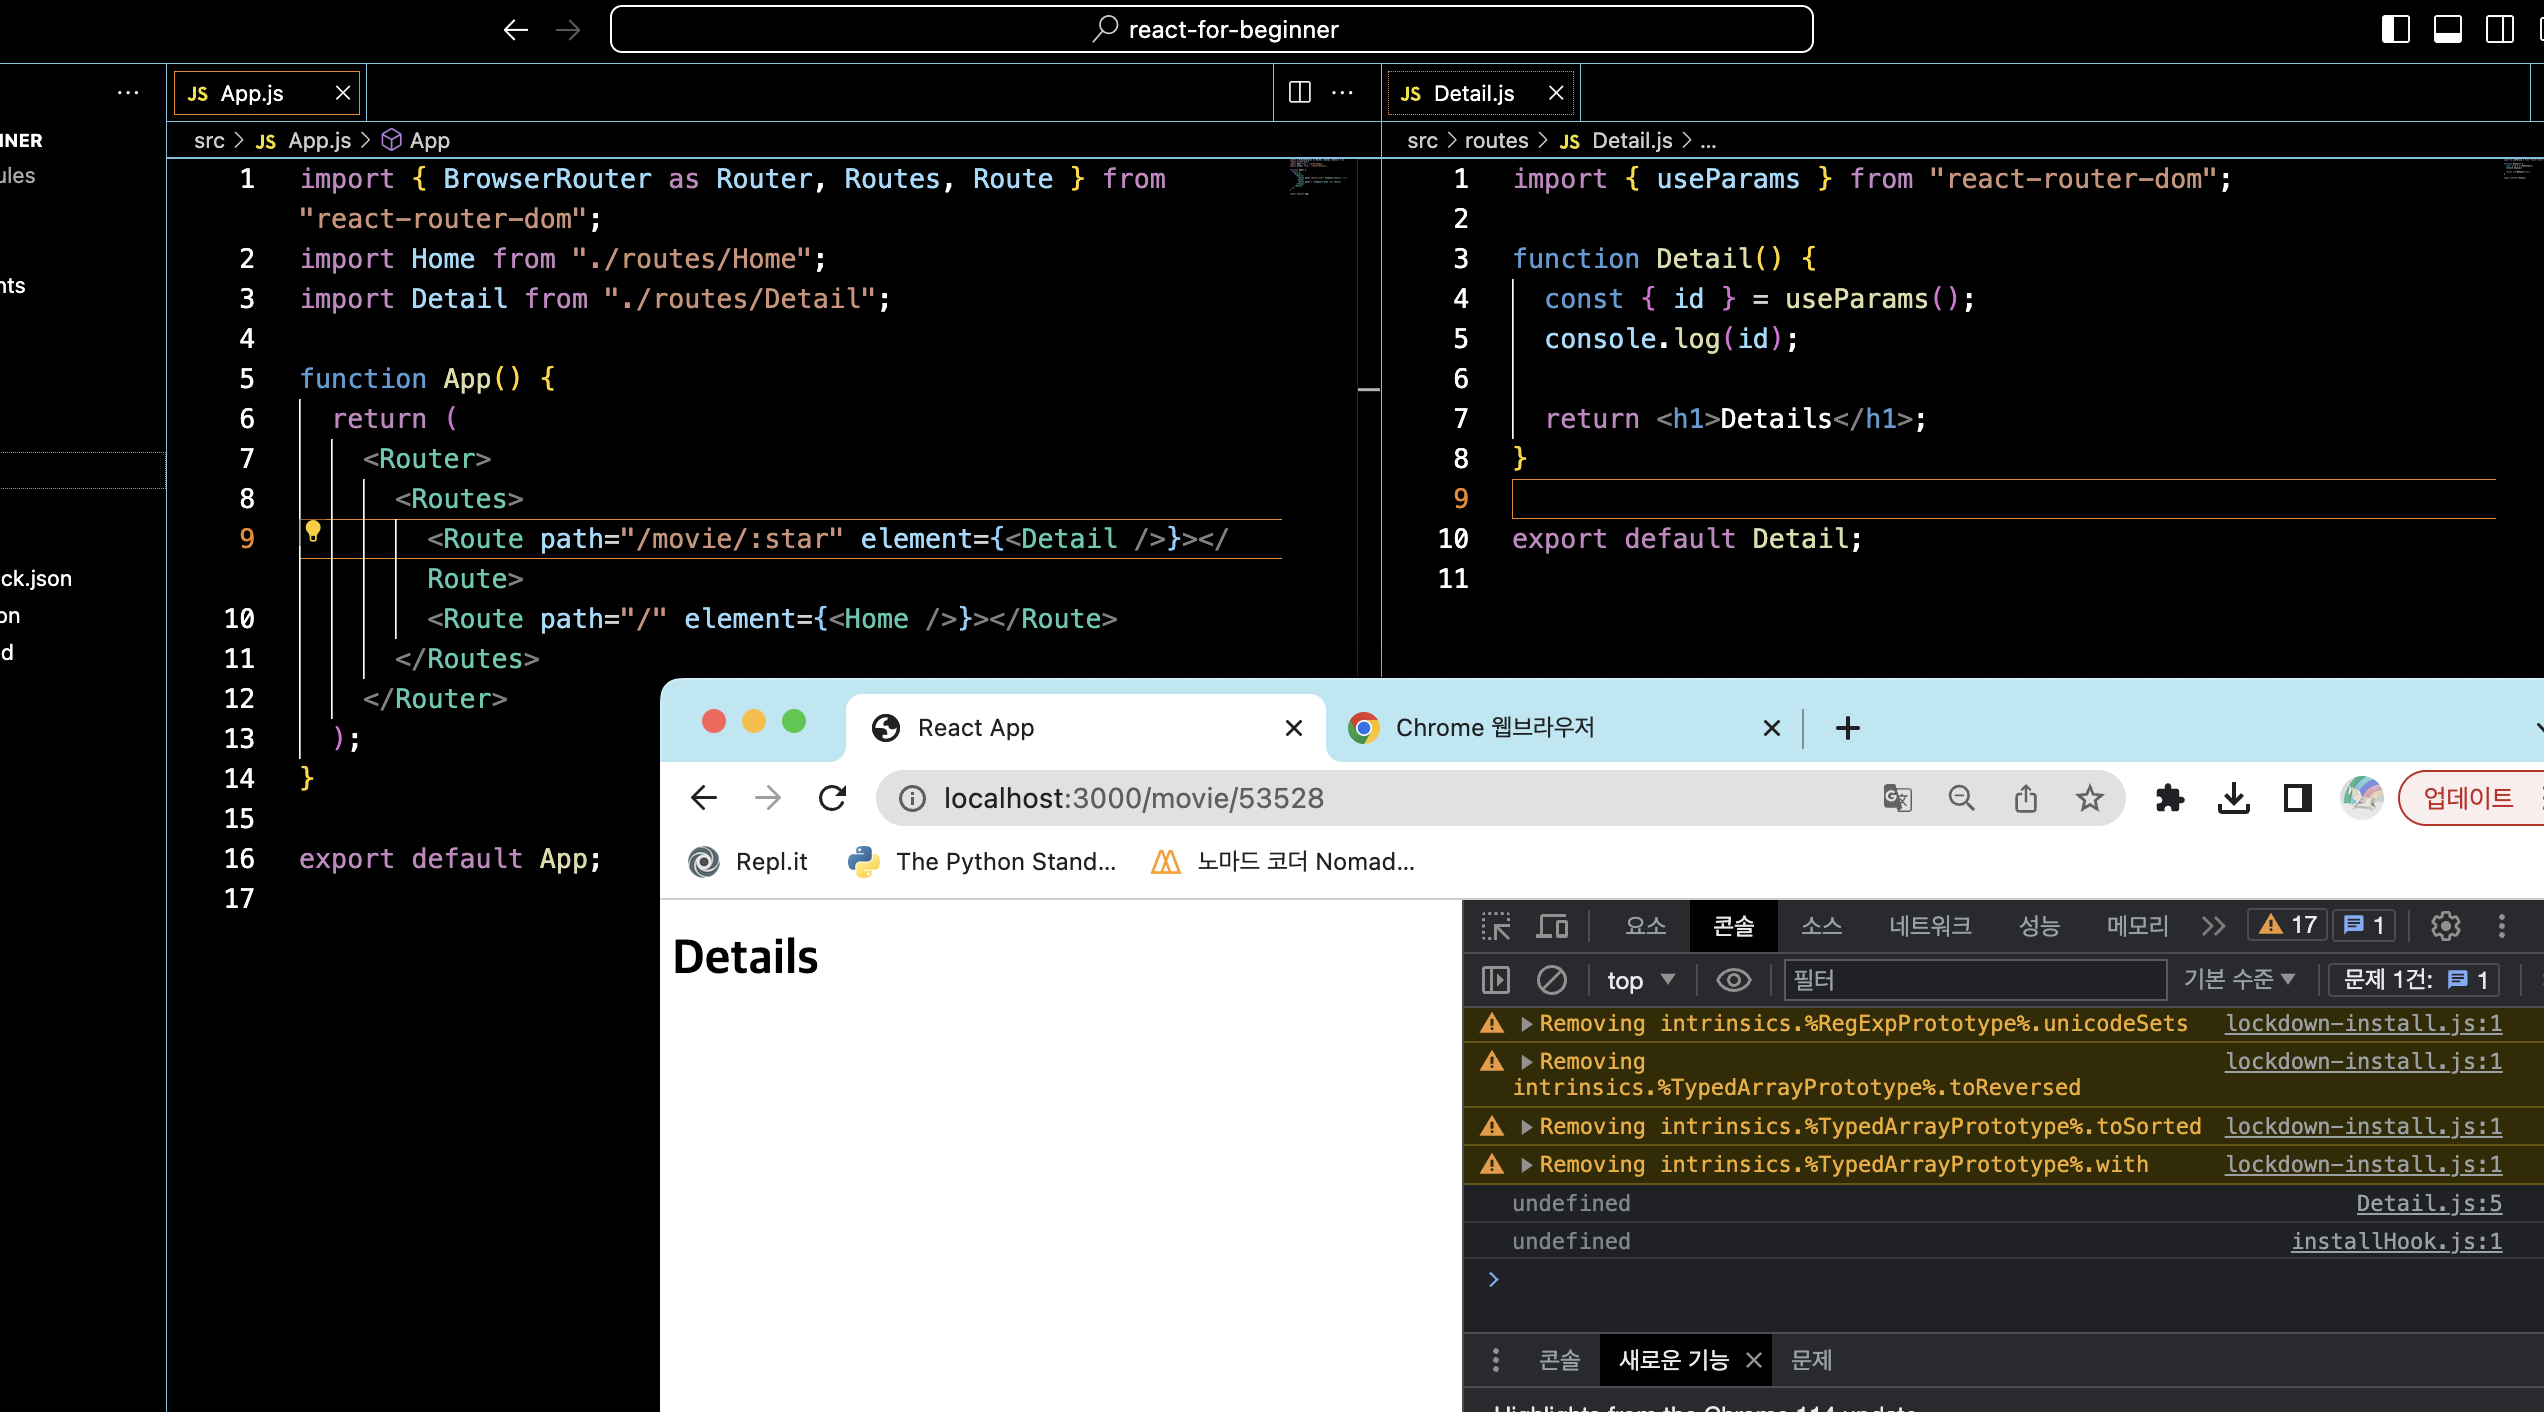Click the console 필터 input field
This screenshot has width=2544, height=1412.
coord(1975,980)
